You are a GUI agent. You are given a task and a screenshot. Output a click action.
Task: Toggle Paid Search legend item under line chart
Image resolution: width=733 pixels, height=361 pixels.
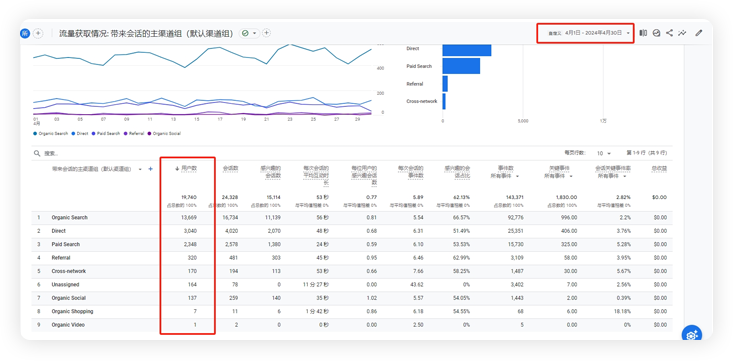tap(106, 134)
